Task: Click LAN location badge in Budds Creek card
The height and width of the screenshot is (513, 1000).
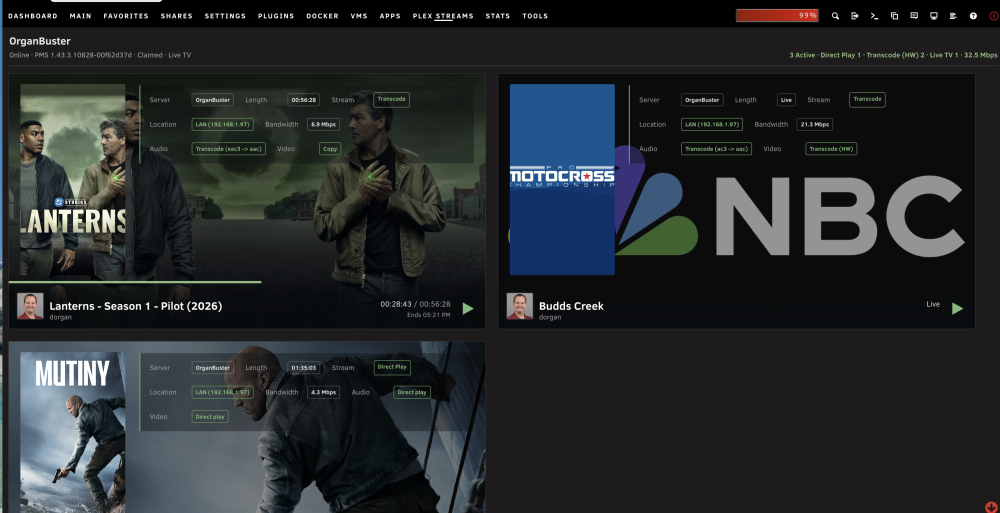Action: (712, 124)
